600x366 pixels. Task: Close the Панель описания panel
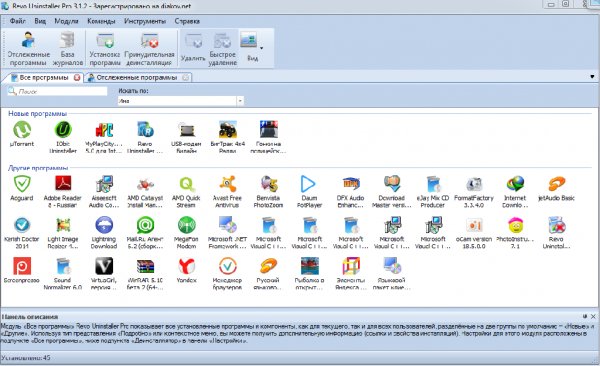pyautogui.click(x=593, y=317)
